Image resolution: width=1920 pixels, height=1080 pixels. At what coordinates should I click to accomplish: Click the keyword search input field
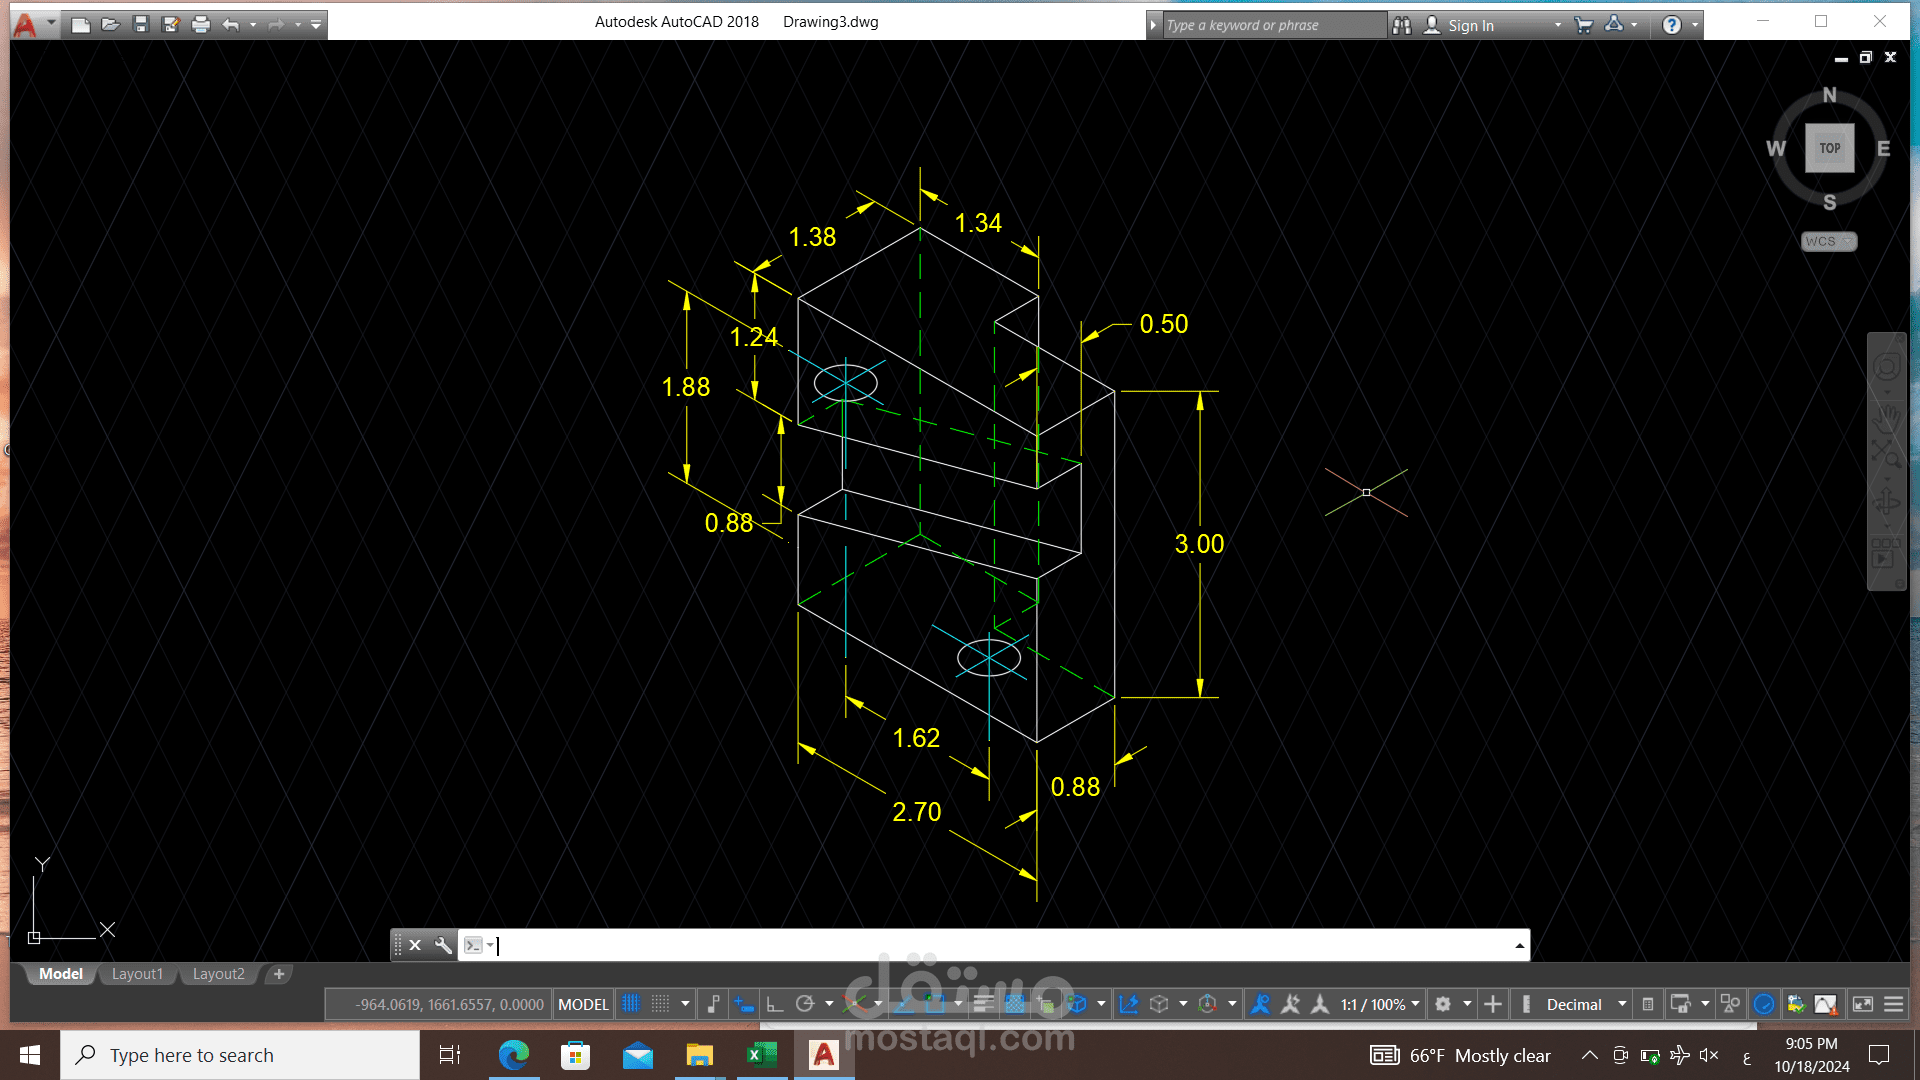(1274, 25)
